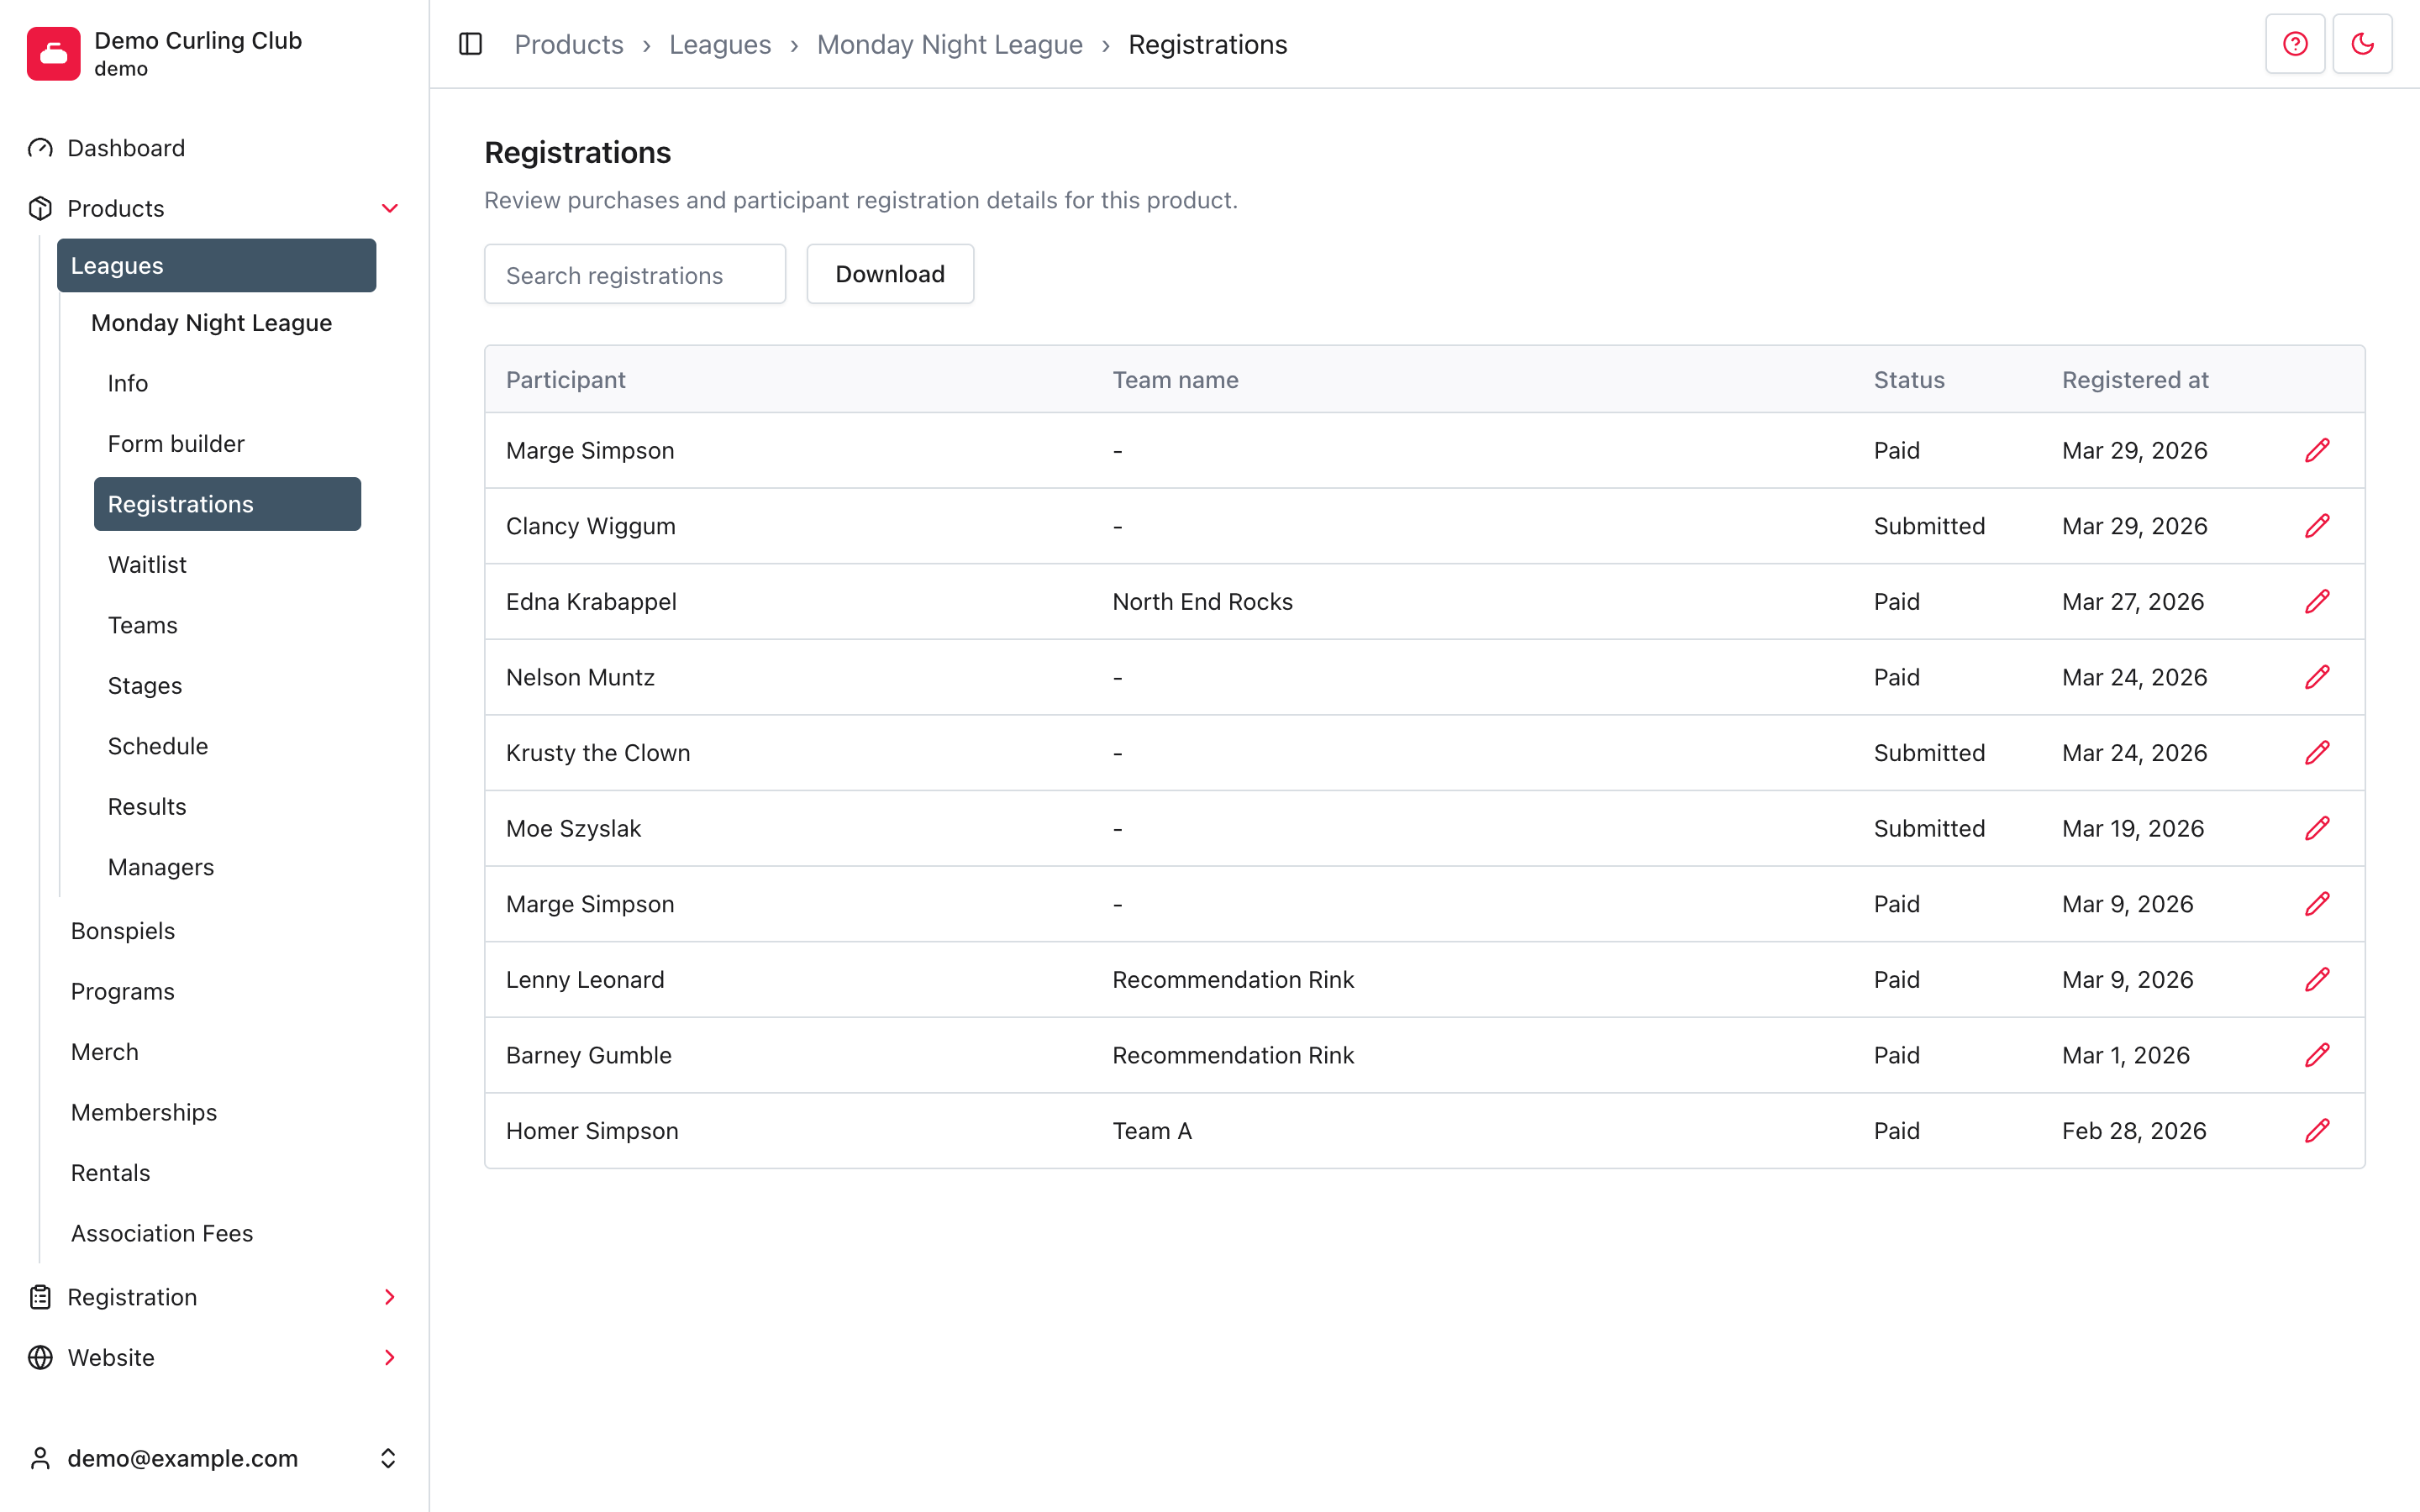Open the Schedule page

158,746
